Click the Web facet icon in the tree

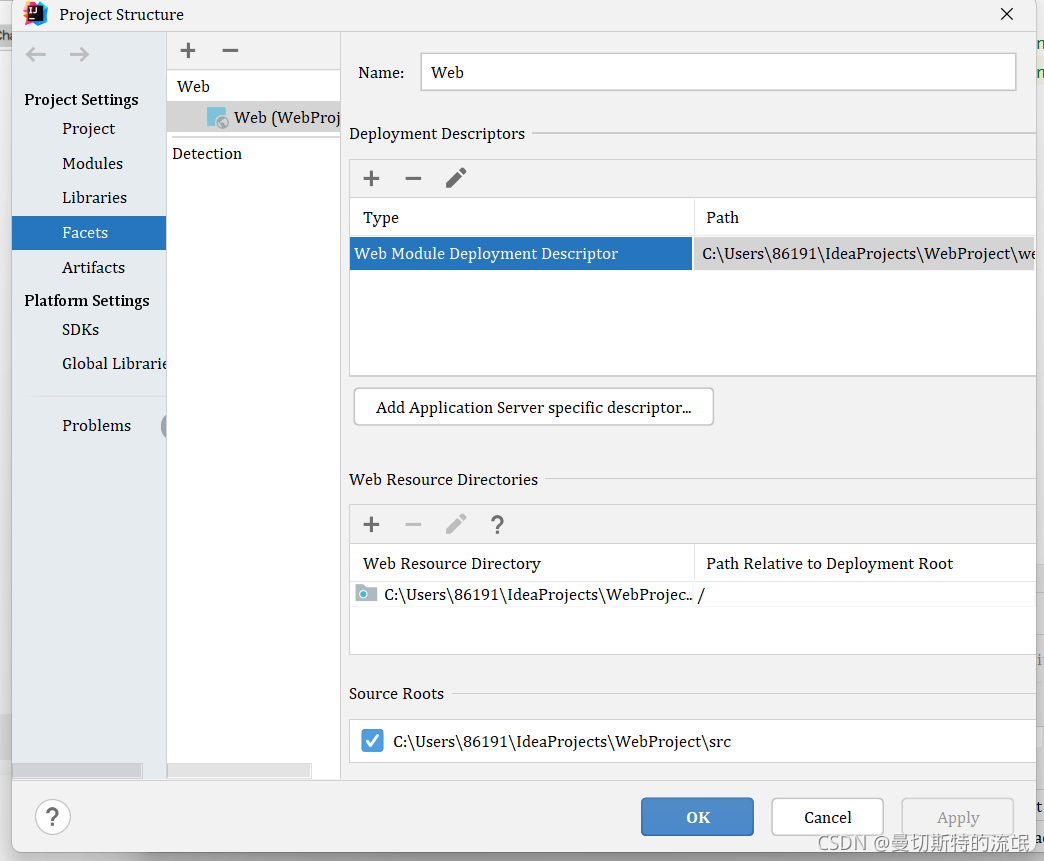click(x=217, y=118)
